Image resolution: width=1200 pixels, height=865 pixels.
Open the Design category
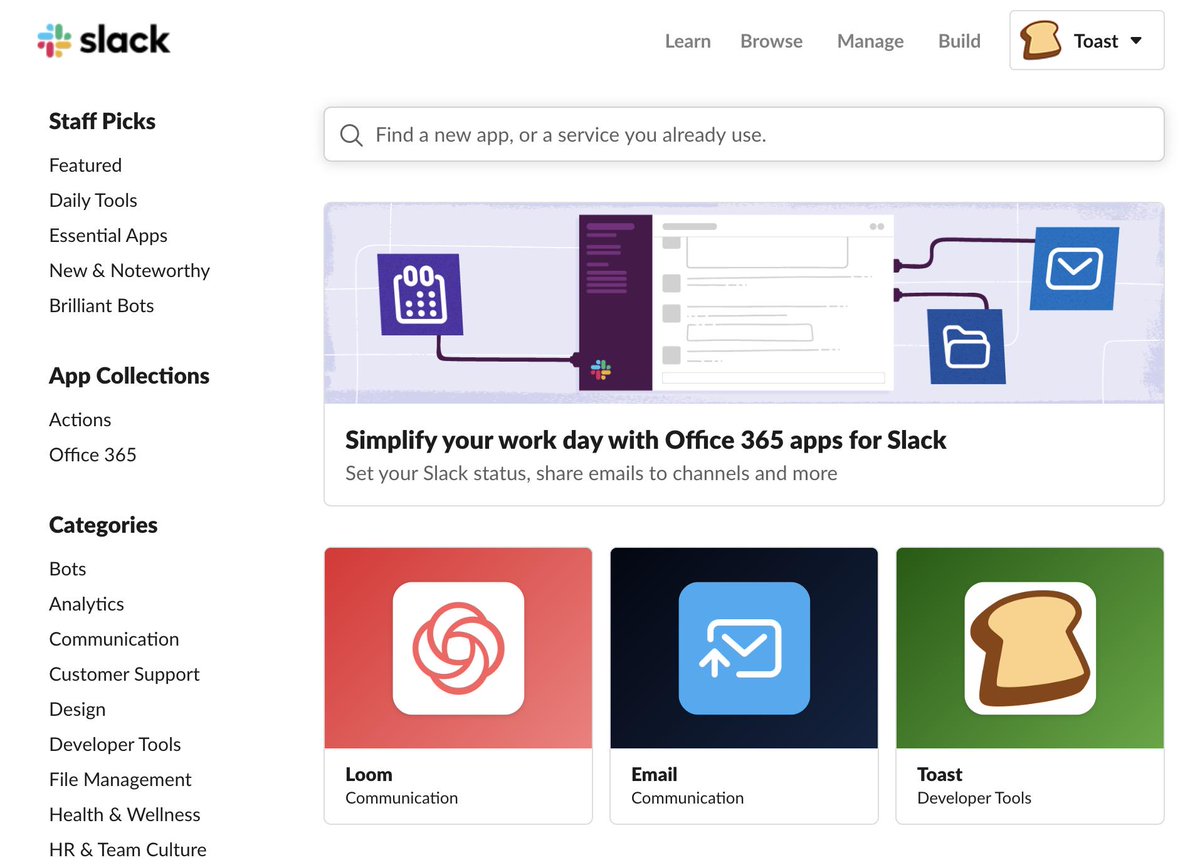pyautogui.click(x=77, y=709)
